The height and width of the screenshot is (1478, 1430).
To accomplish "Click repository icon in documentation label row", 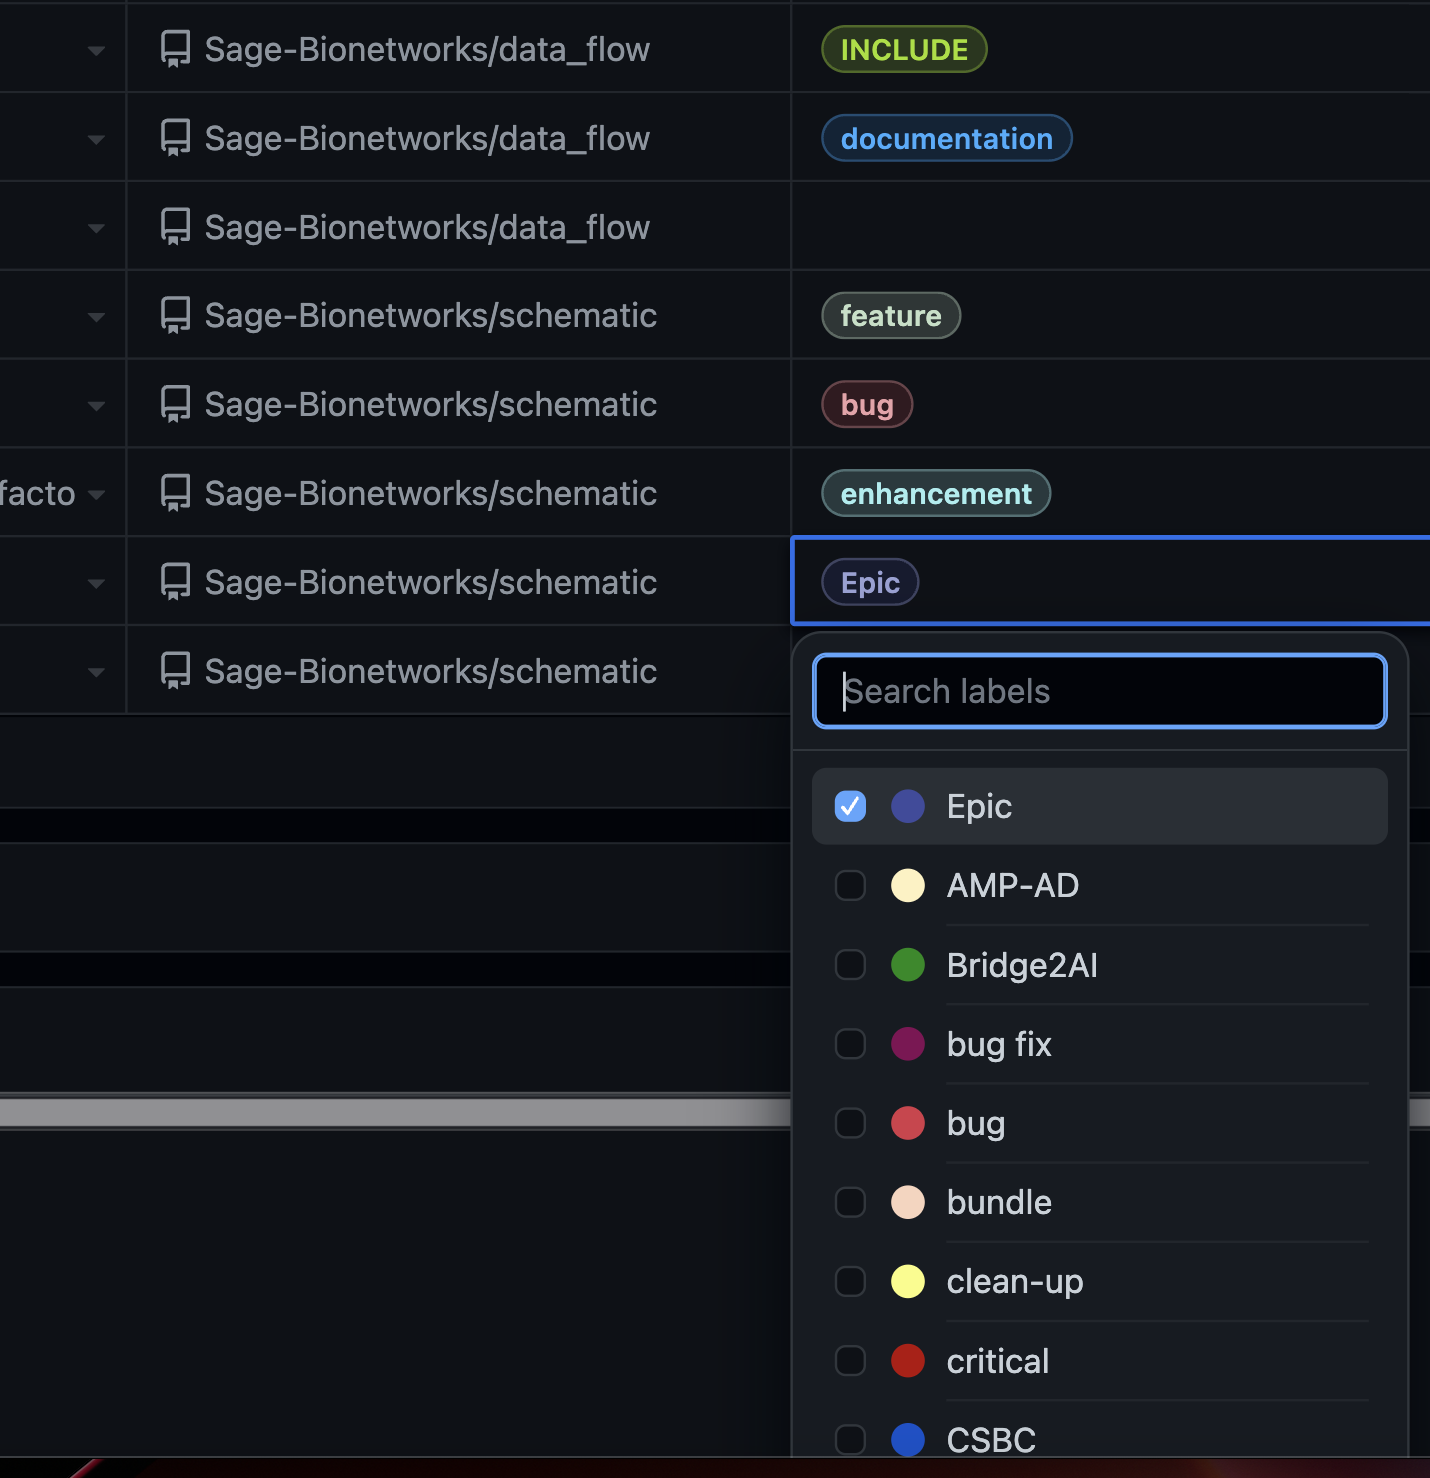I will point(176,138).
